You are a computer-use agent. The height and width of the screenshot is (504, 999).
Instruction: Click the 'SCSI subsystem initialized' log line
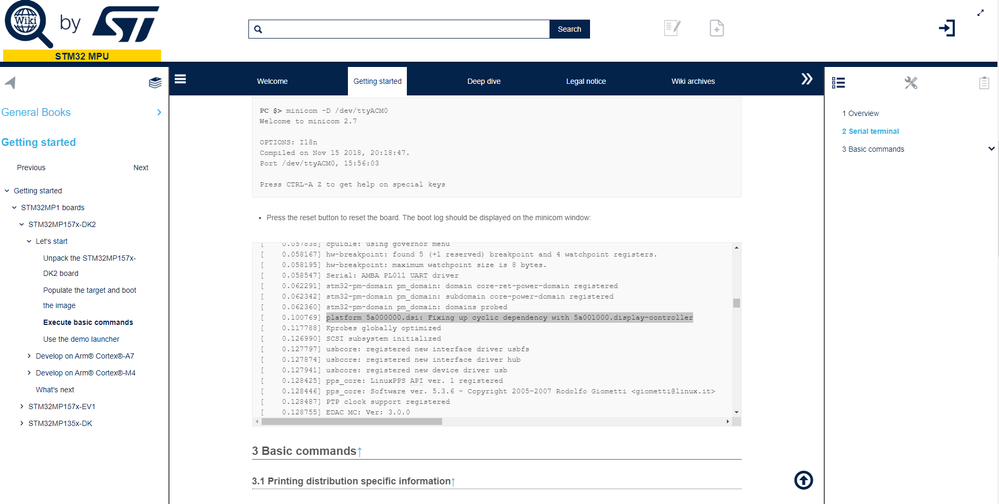point(383,339)
